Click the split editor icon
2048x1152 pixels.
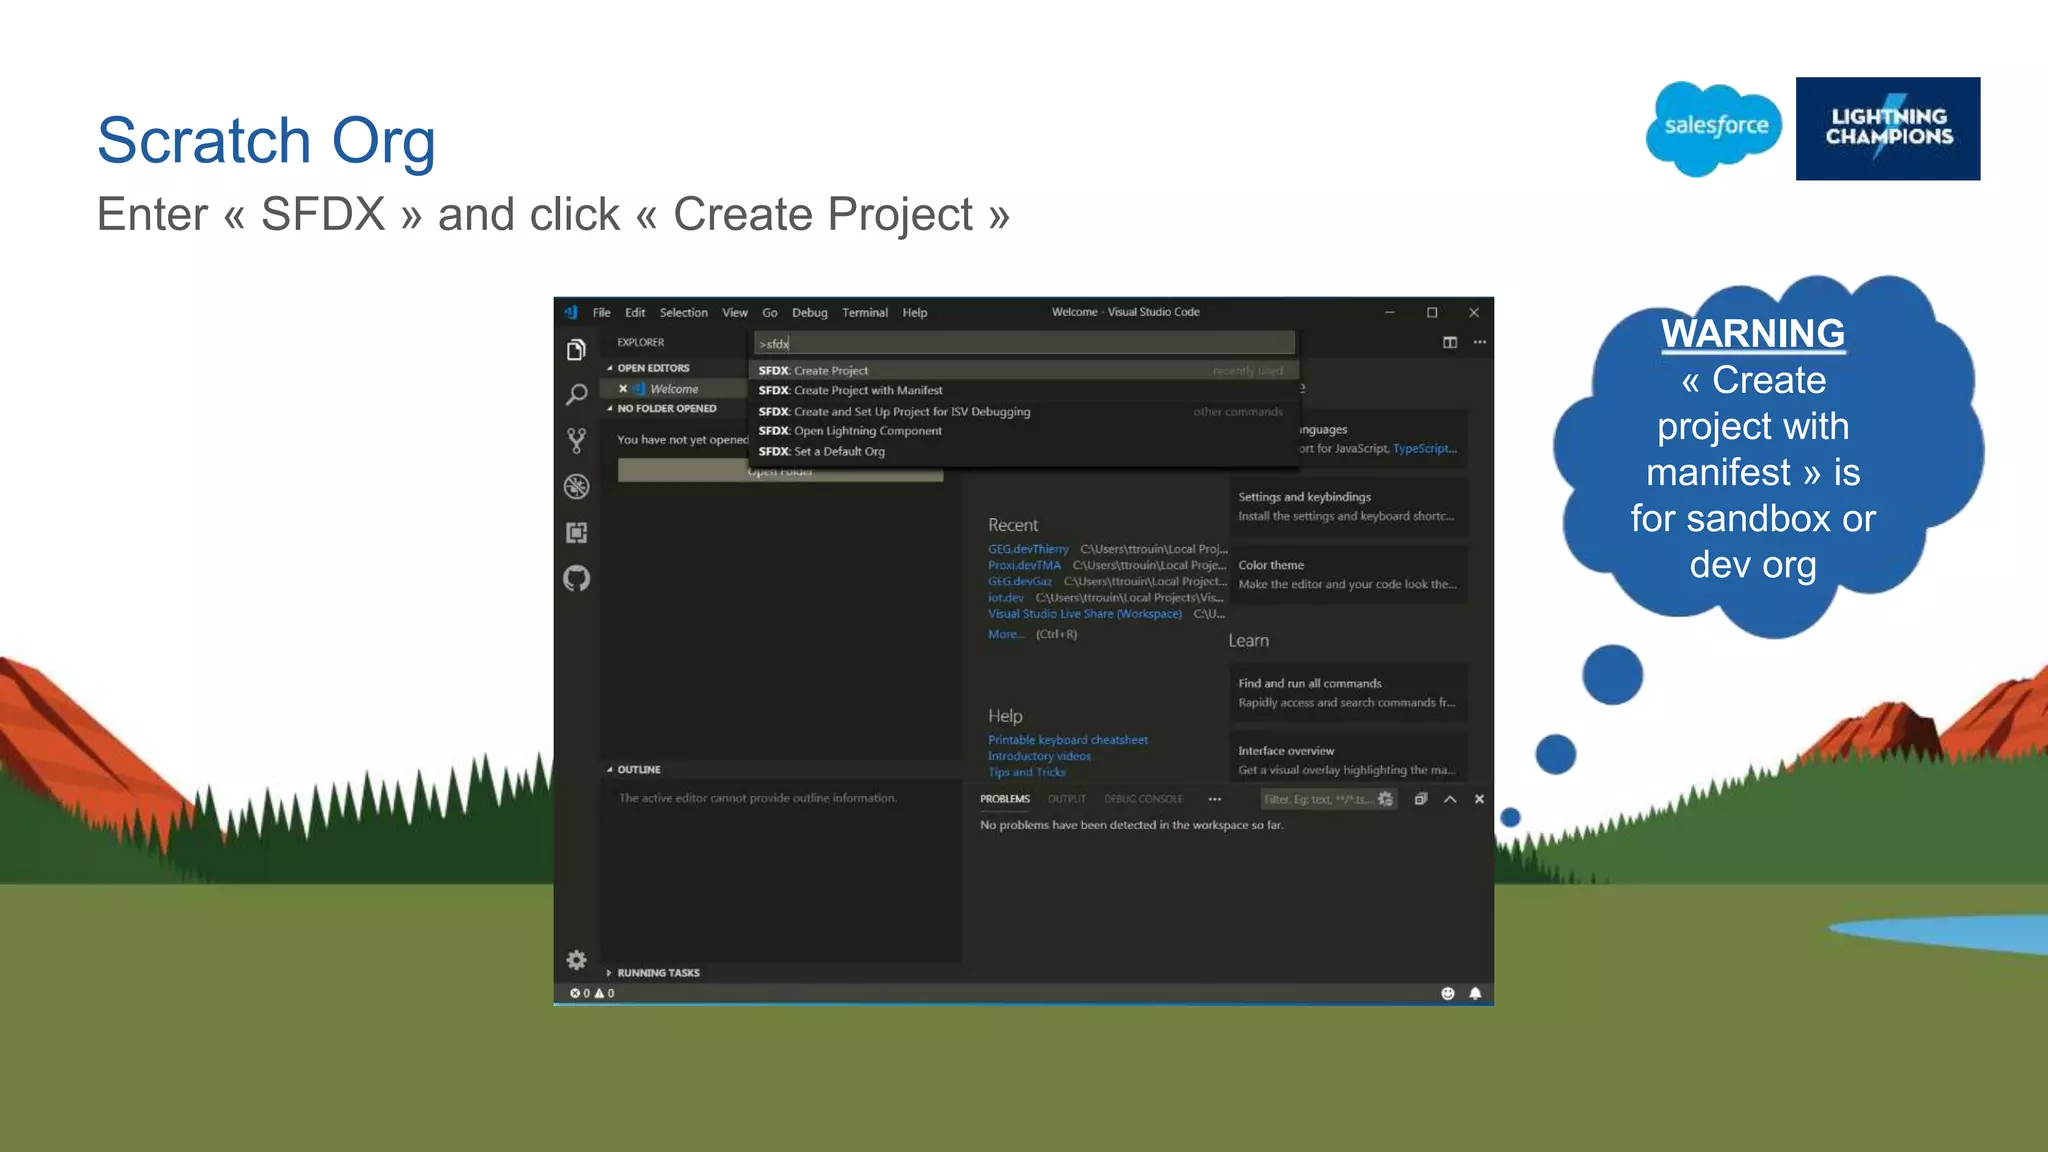(x=1450, y=342)
